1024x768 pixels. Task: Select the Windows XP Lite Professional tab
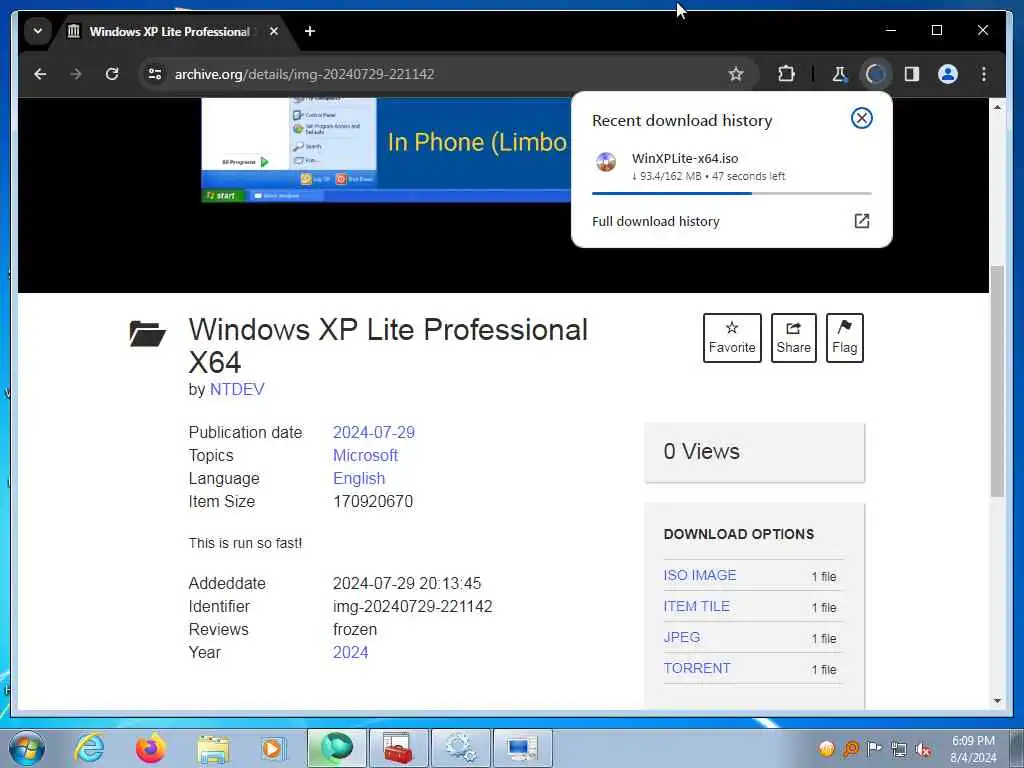[x=168, y=31]
